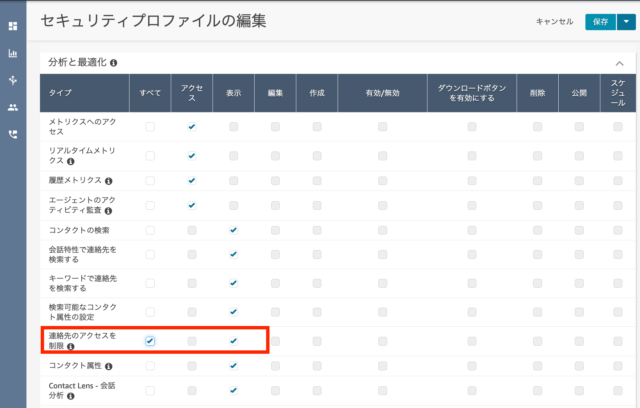Click the コンタクトの検索 row label

79,230
